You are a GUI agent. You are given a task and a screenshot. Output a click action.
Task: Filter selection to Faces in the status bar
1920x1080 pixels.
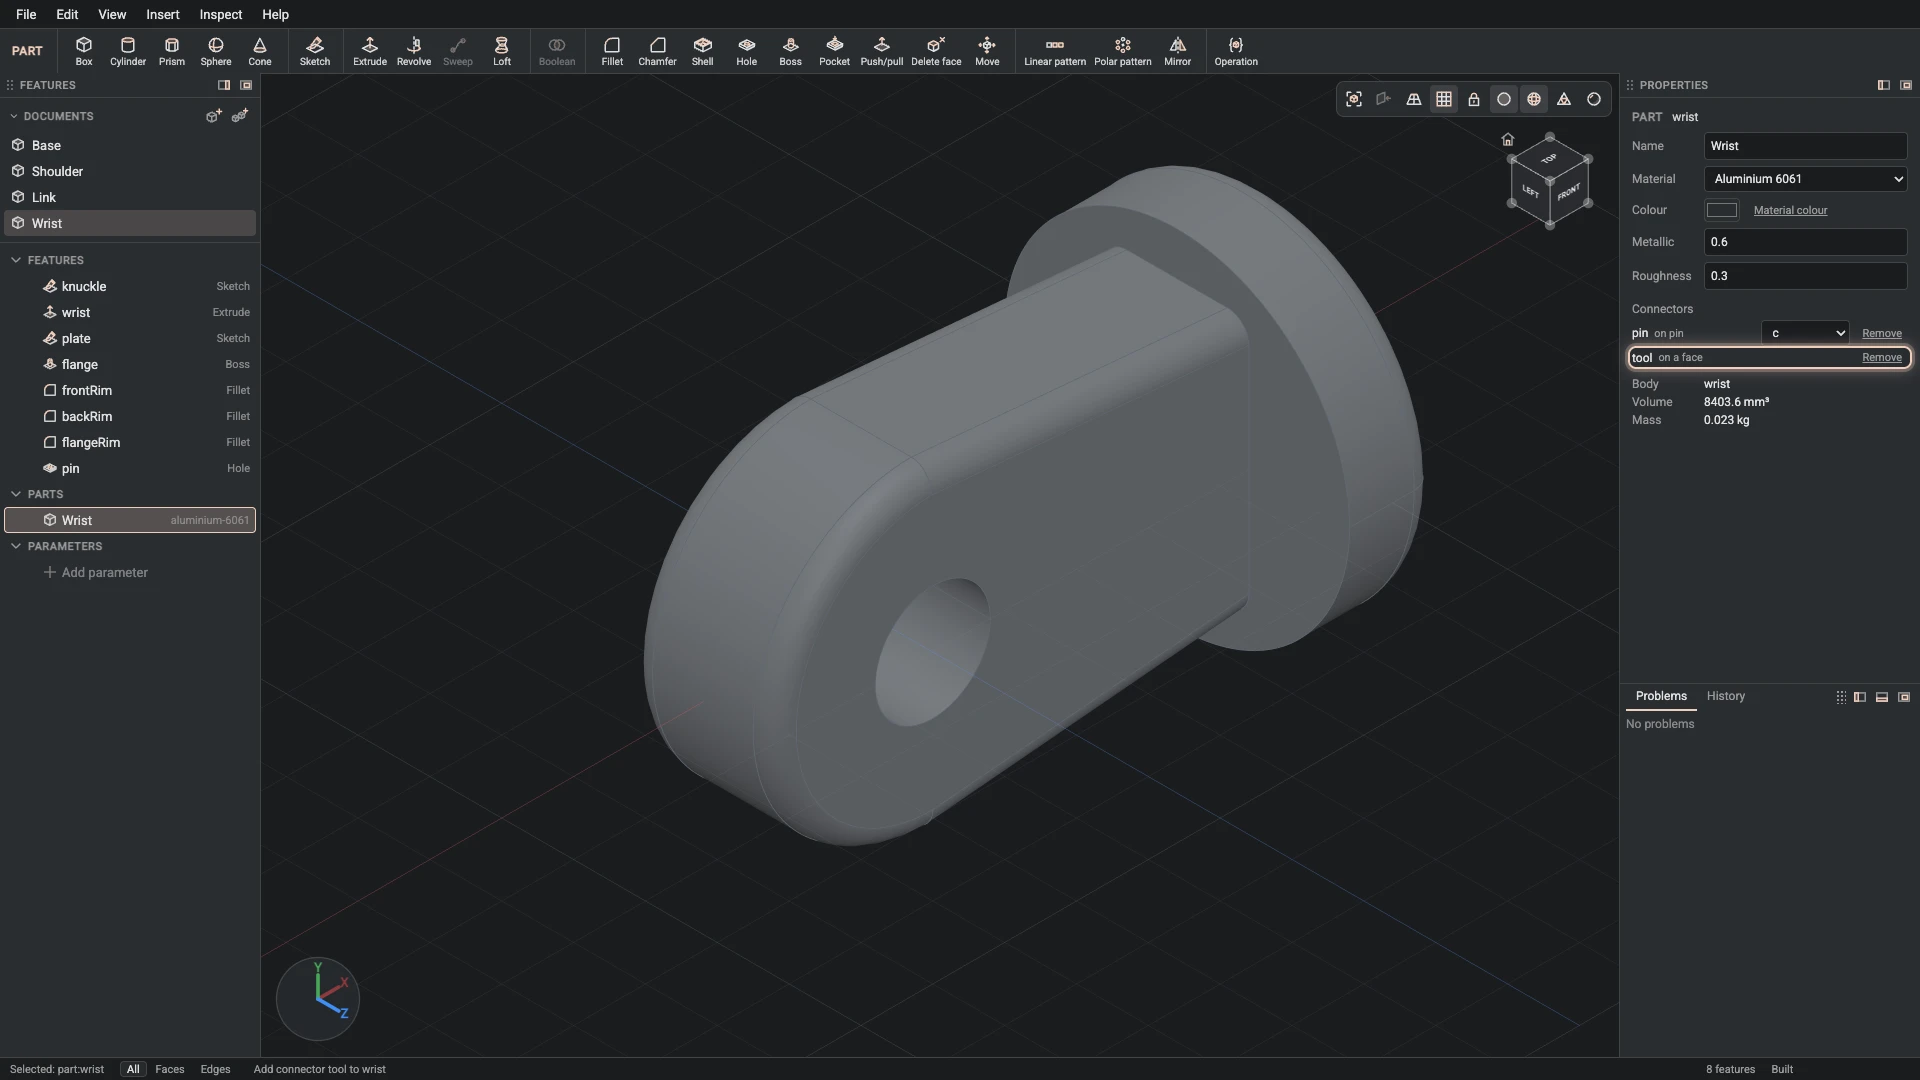[170, 1069]
